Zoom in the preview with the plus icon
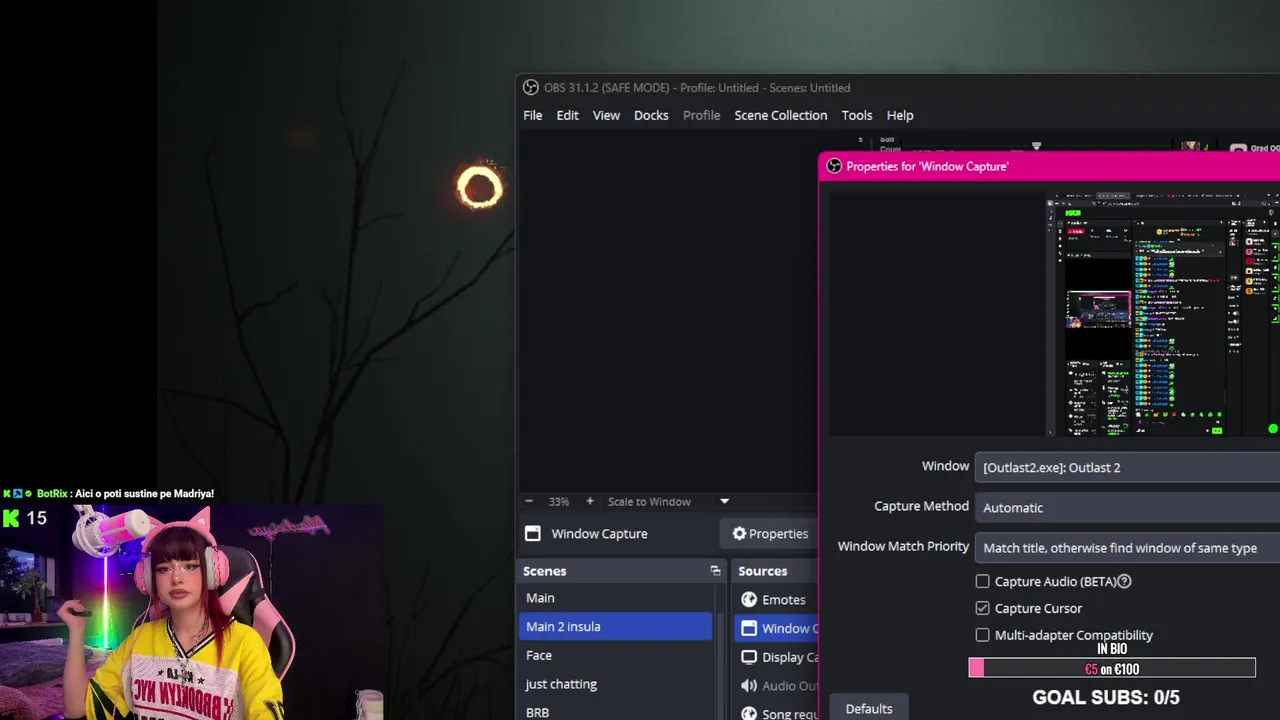The width and height of the screenshot is (1280, 720). [x=589, y=501]
